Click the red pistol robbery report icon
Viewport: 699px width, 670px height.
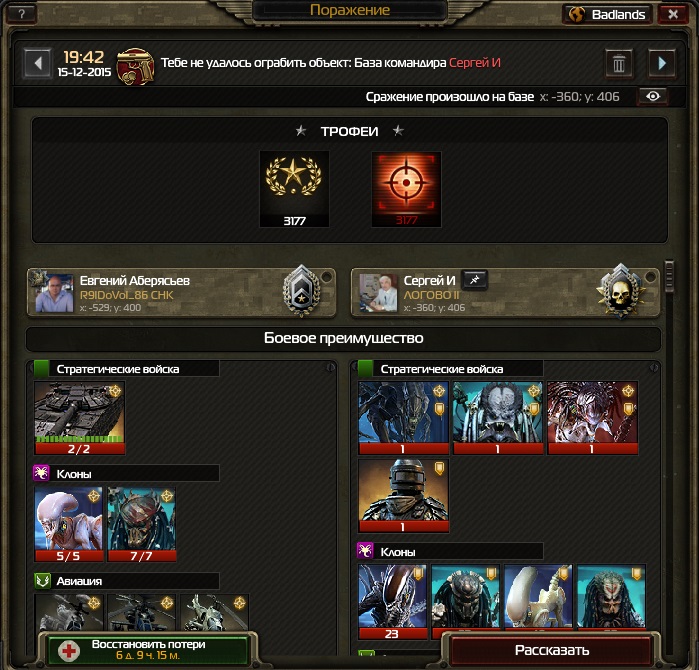point(136,66)
